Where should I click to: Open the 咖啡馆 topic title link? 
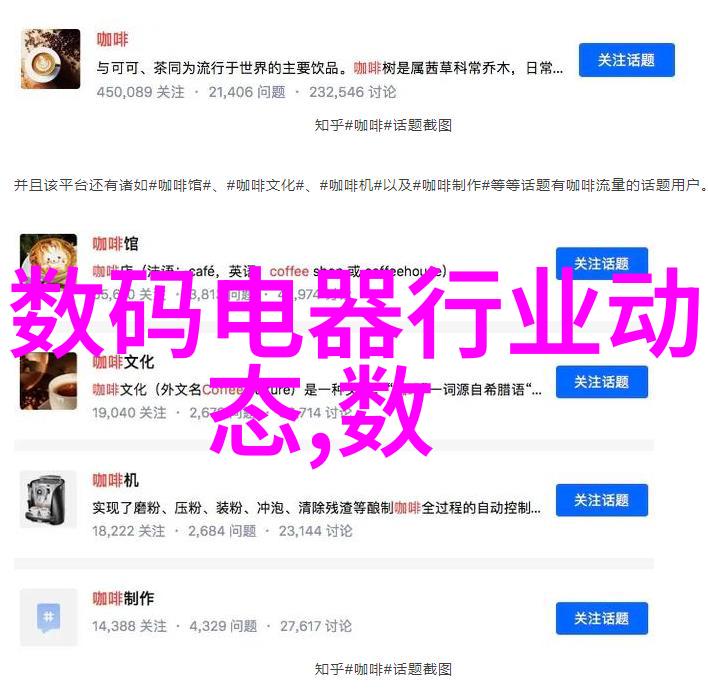[116, 243]
